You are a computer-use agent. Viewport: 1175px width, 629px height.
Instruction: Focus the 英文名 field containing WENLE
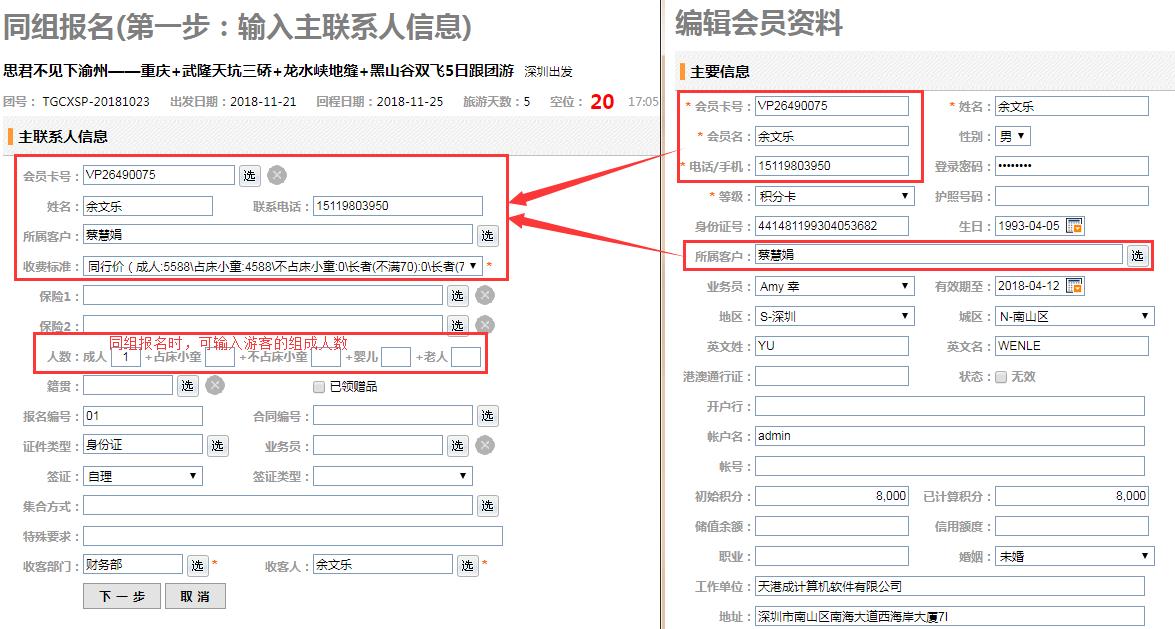[1072, 346]
